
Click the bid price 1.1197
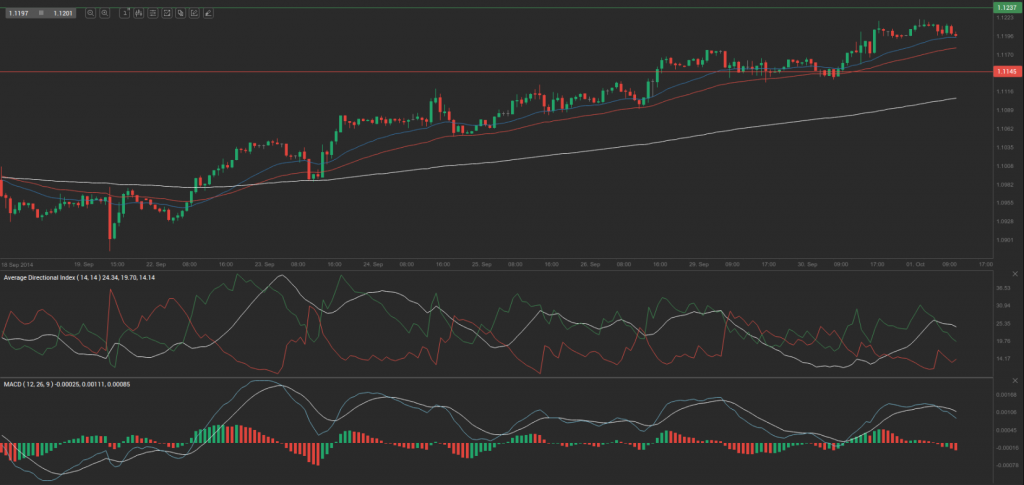(18, 13)
